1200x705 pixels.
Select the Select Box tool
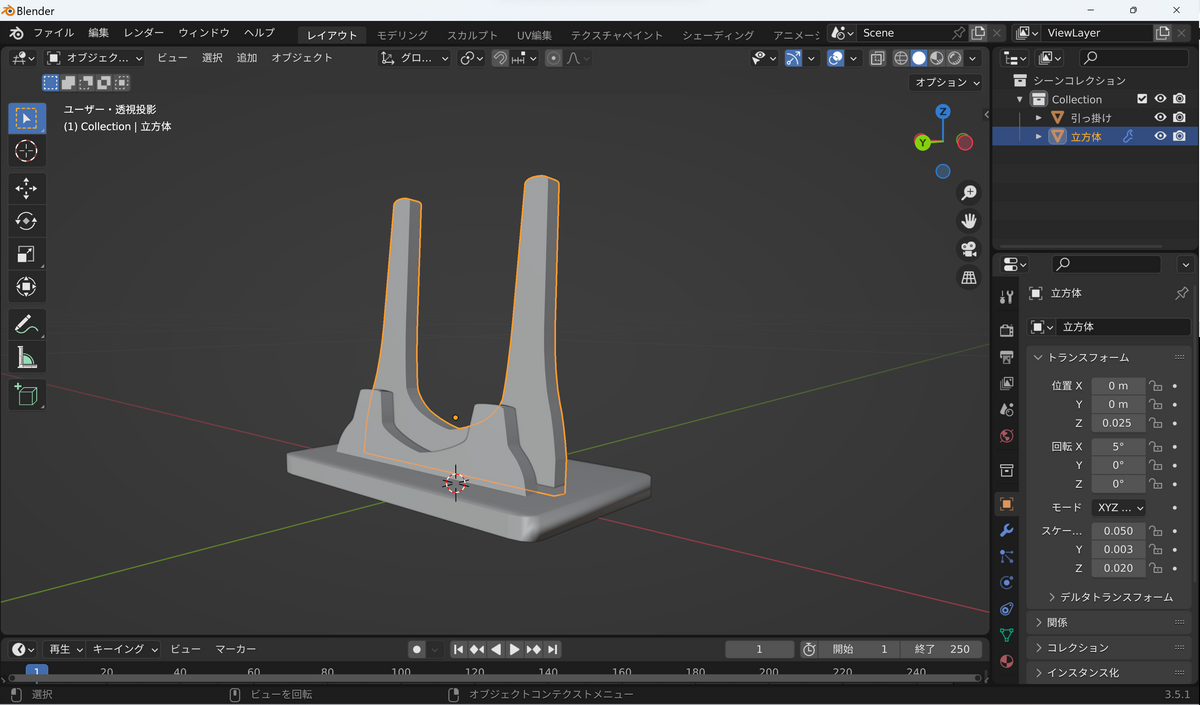point(27,118)
